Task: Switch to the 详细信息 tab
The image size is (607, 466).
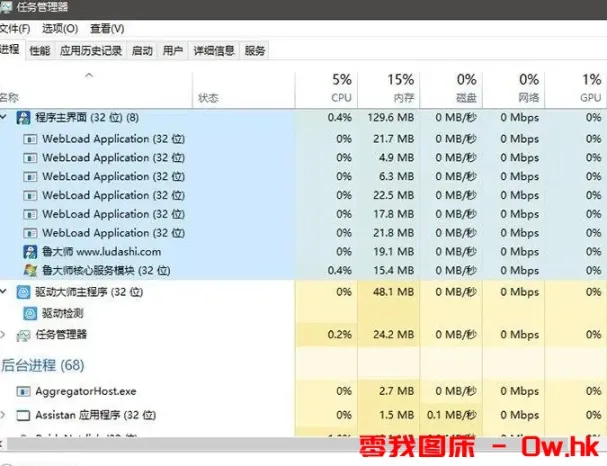Action: pos(213,50)
